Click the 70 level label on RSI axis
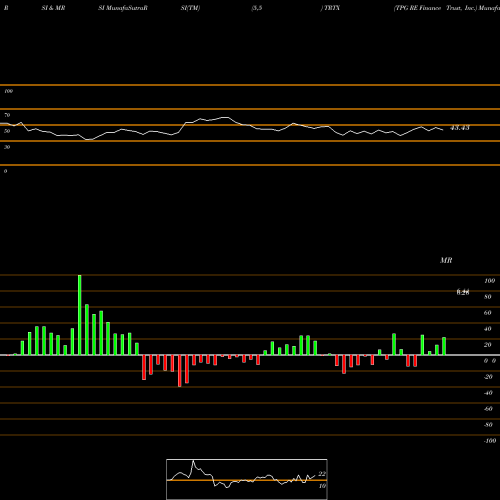Viewport: 500px width, 500px height. pyautogui.click(x=7, y=115)
